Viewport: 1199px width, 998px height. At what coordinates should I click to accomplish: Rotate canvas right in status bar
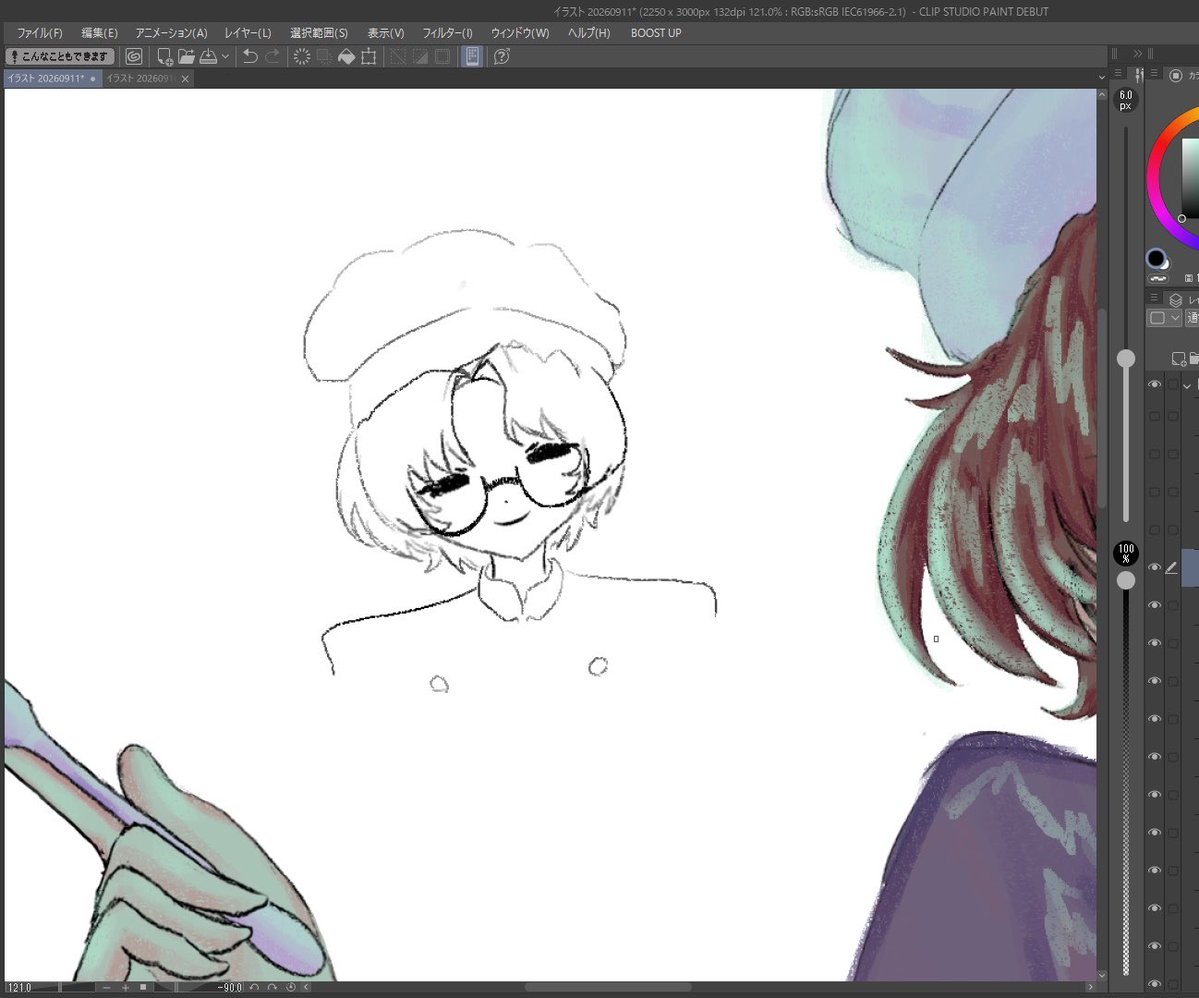[x=272, y=988]
